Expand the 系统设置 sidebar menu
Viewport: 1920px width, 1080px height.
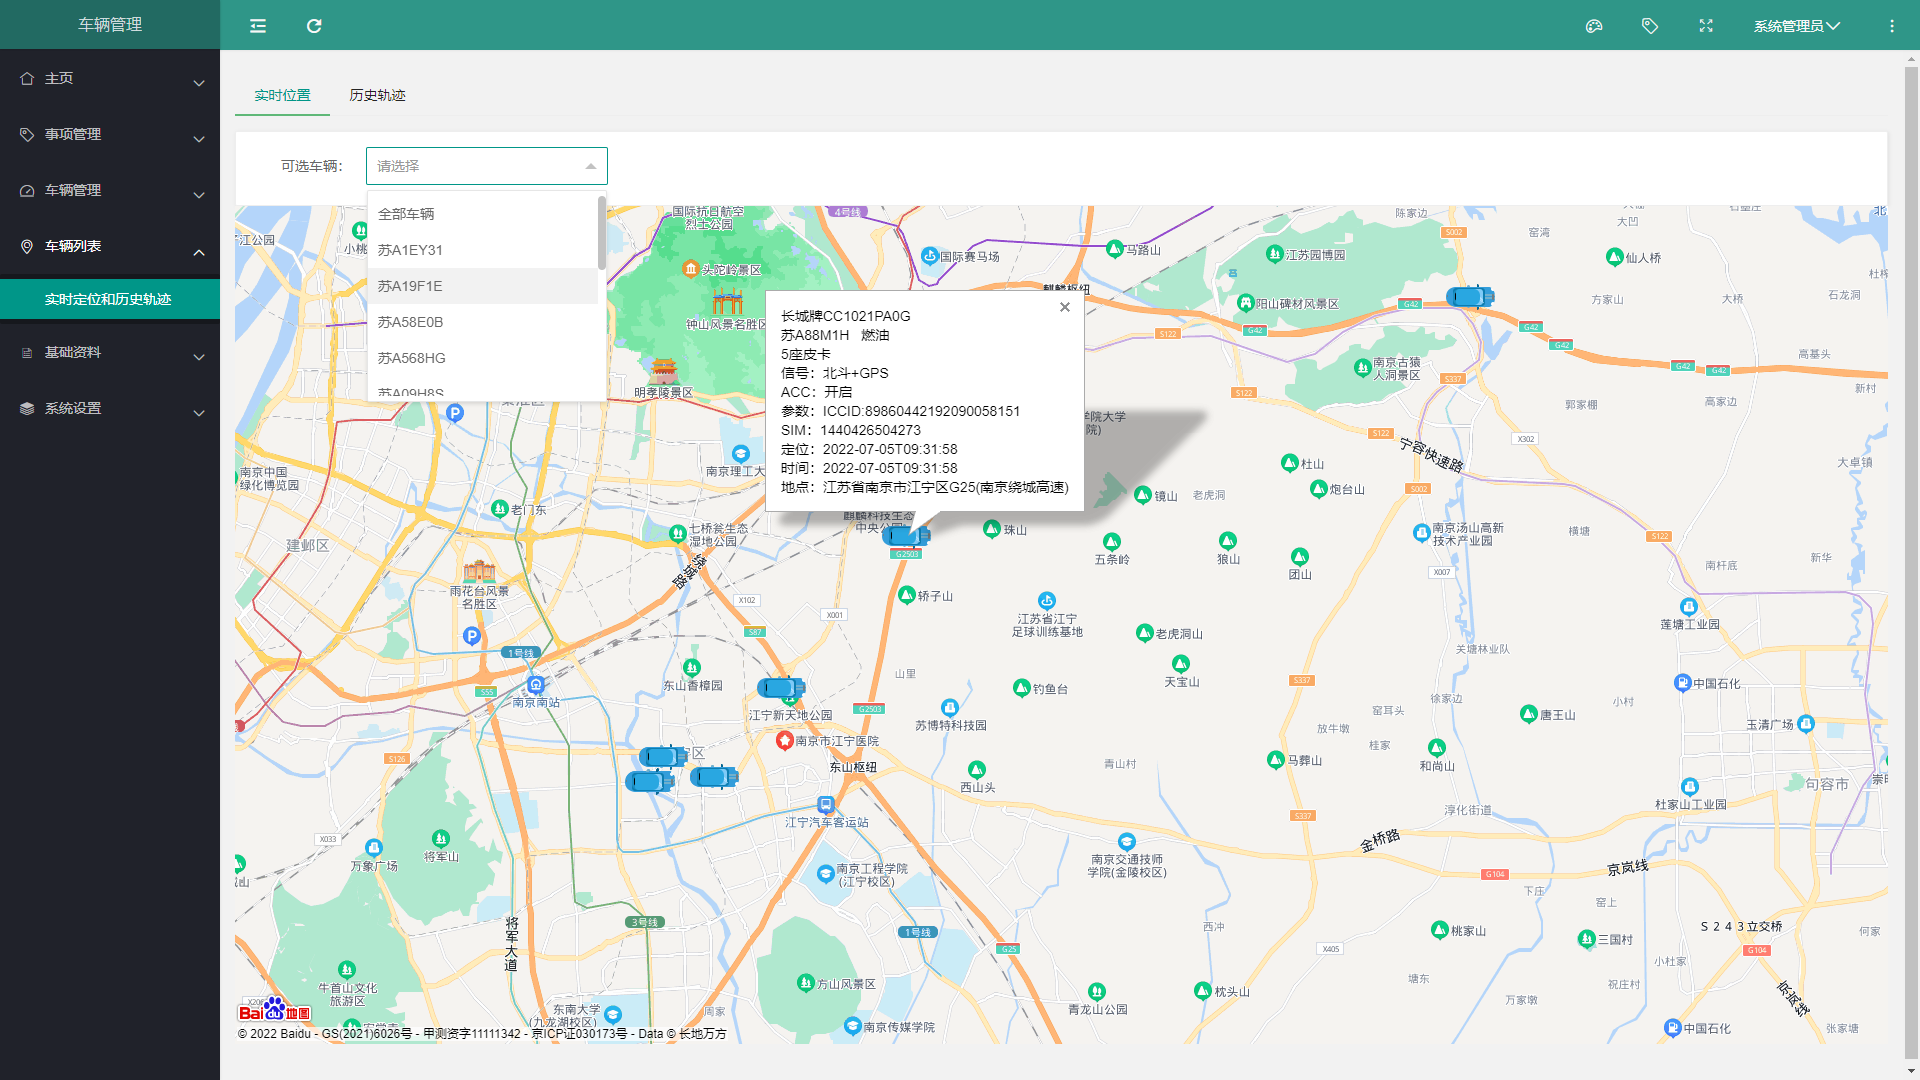[x=110, y=408]
